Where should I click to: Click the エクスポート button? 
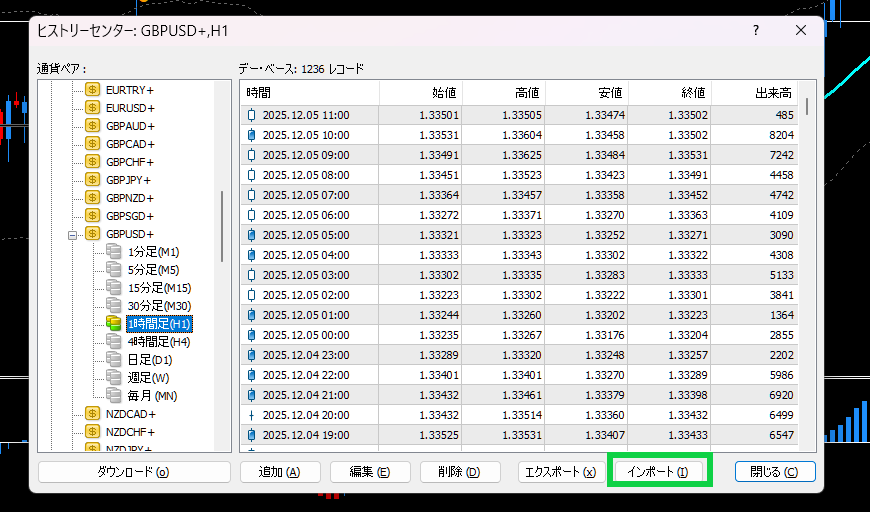(560, 472)
